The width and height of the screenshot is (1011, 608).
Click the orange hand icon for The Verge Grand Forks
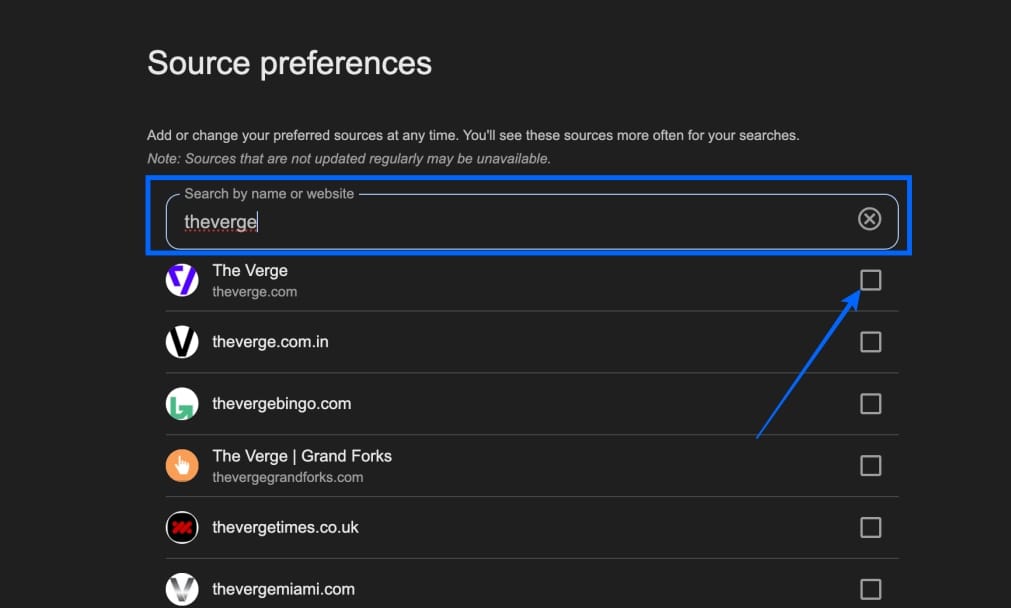coord(182,466)
